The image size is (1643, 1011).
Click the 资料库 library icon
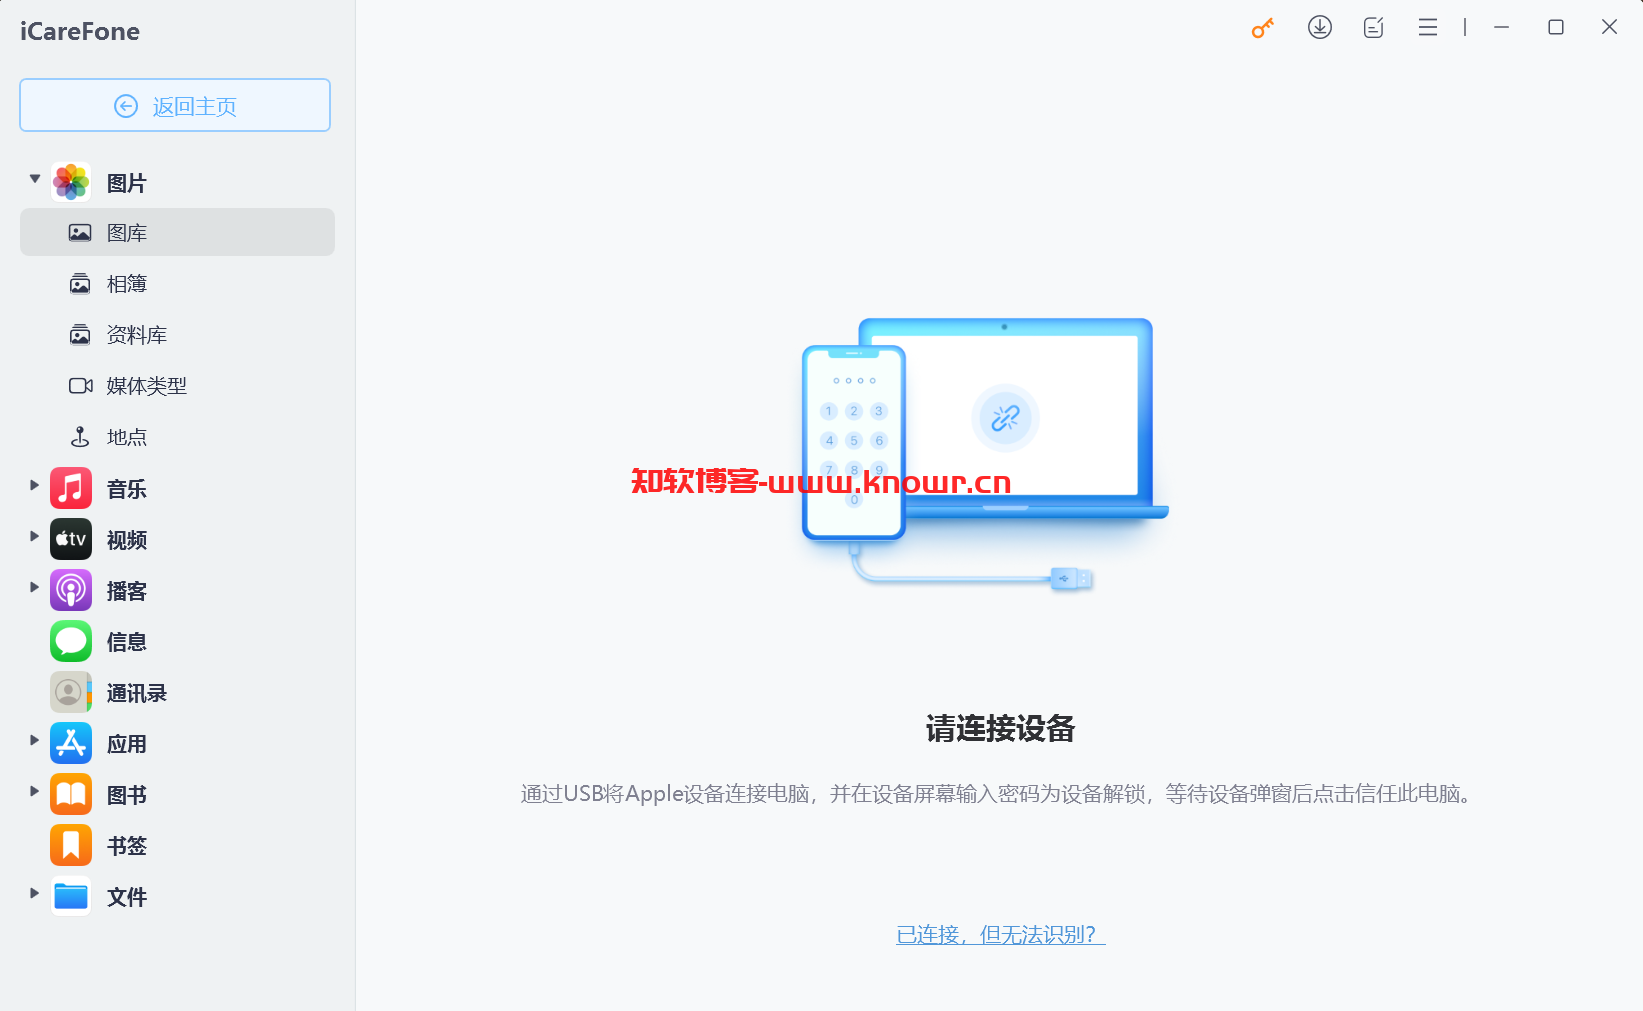[80, 335]
